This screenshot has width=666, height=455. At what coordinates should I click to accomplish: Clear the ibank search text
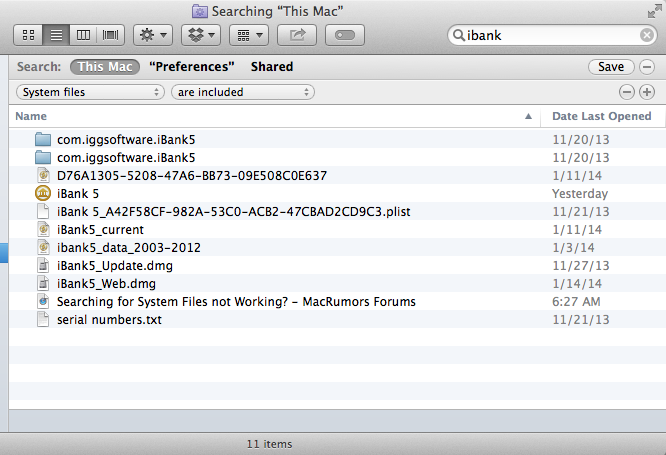click(647, 35)
